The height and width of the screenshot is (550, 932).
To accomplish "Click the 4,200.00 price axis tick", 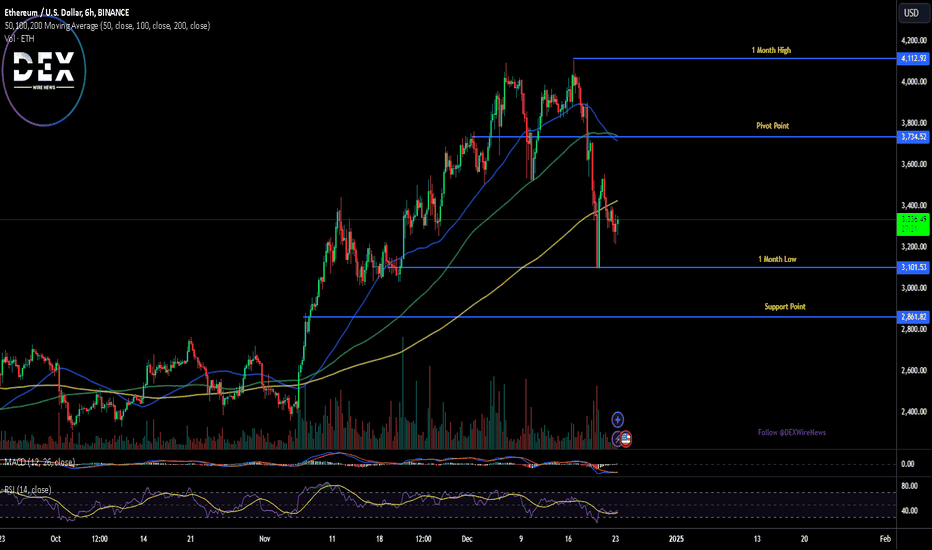I will pos(914,40).
